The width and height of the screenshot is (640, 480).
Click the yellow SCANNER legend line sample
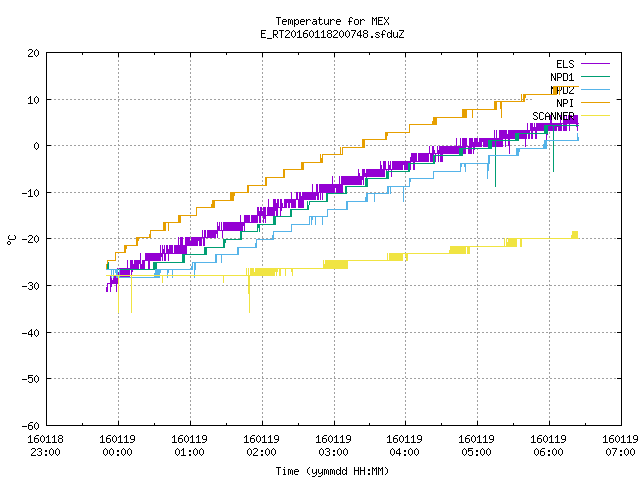point(595,116)
